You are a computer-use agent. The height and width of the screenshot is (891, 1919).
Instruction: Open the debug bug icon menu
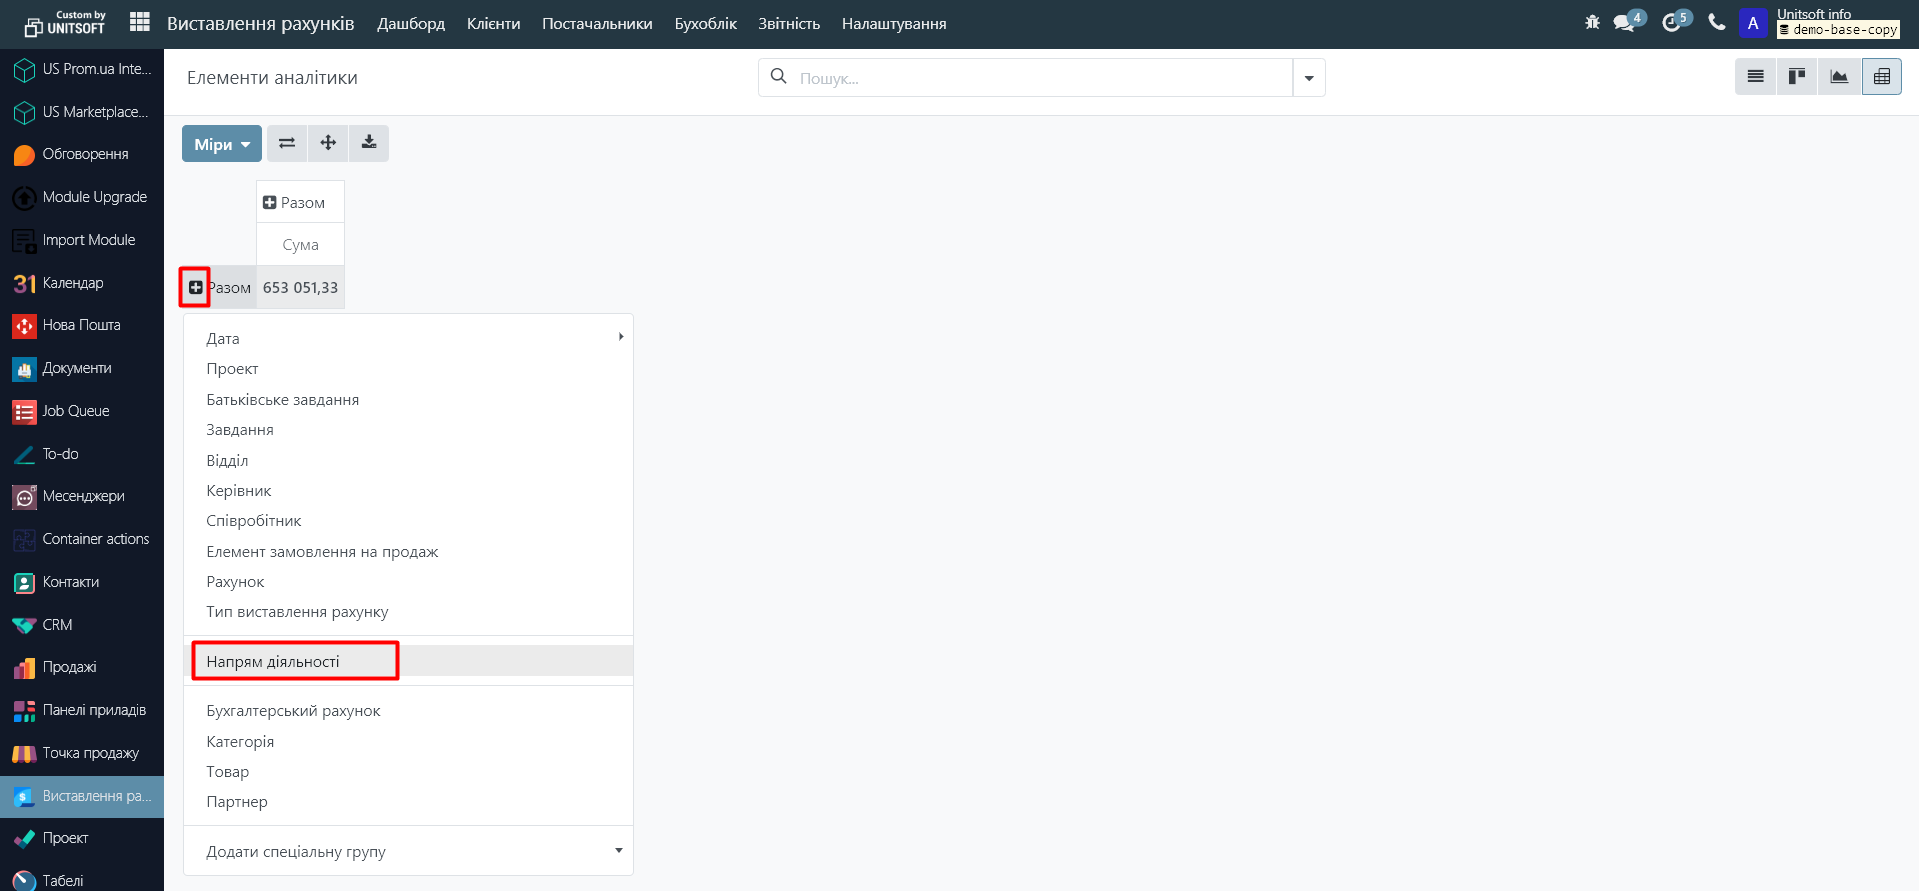(x=1592, y=23)
